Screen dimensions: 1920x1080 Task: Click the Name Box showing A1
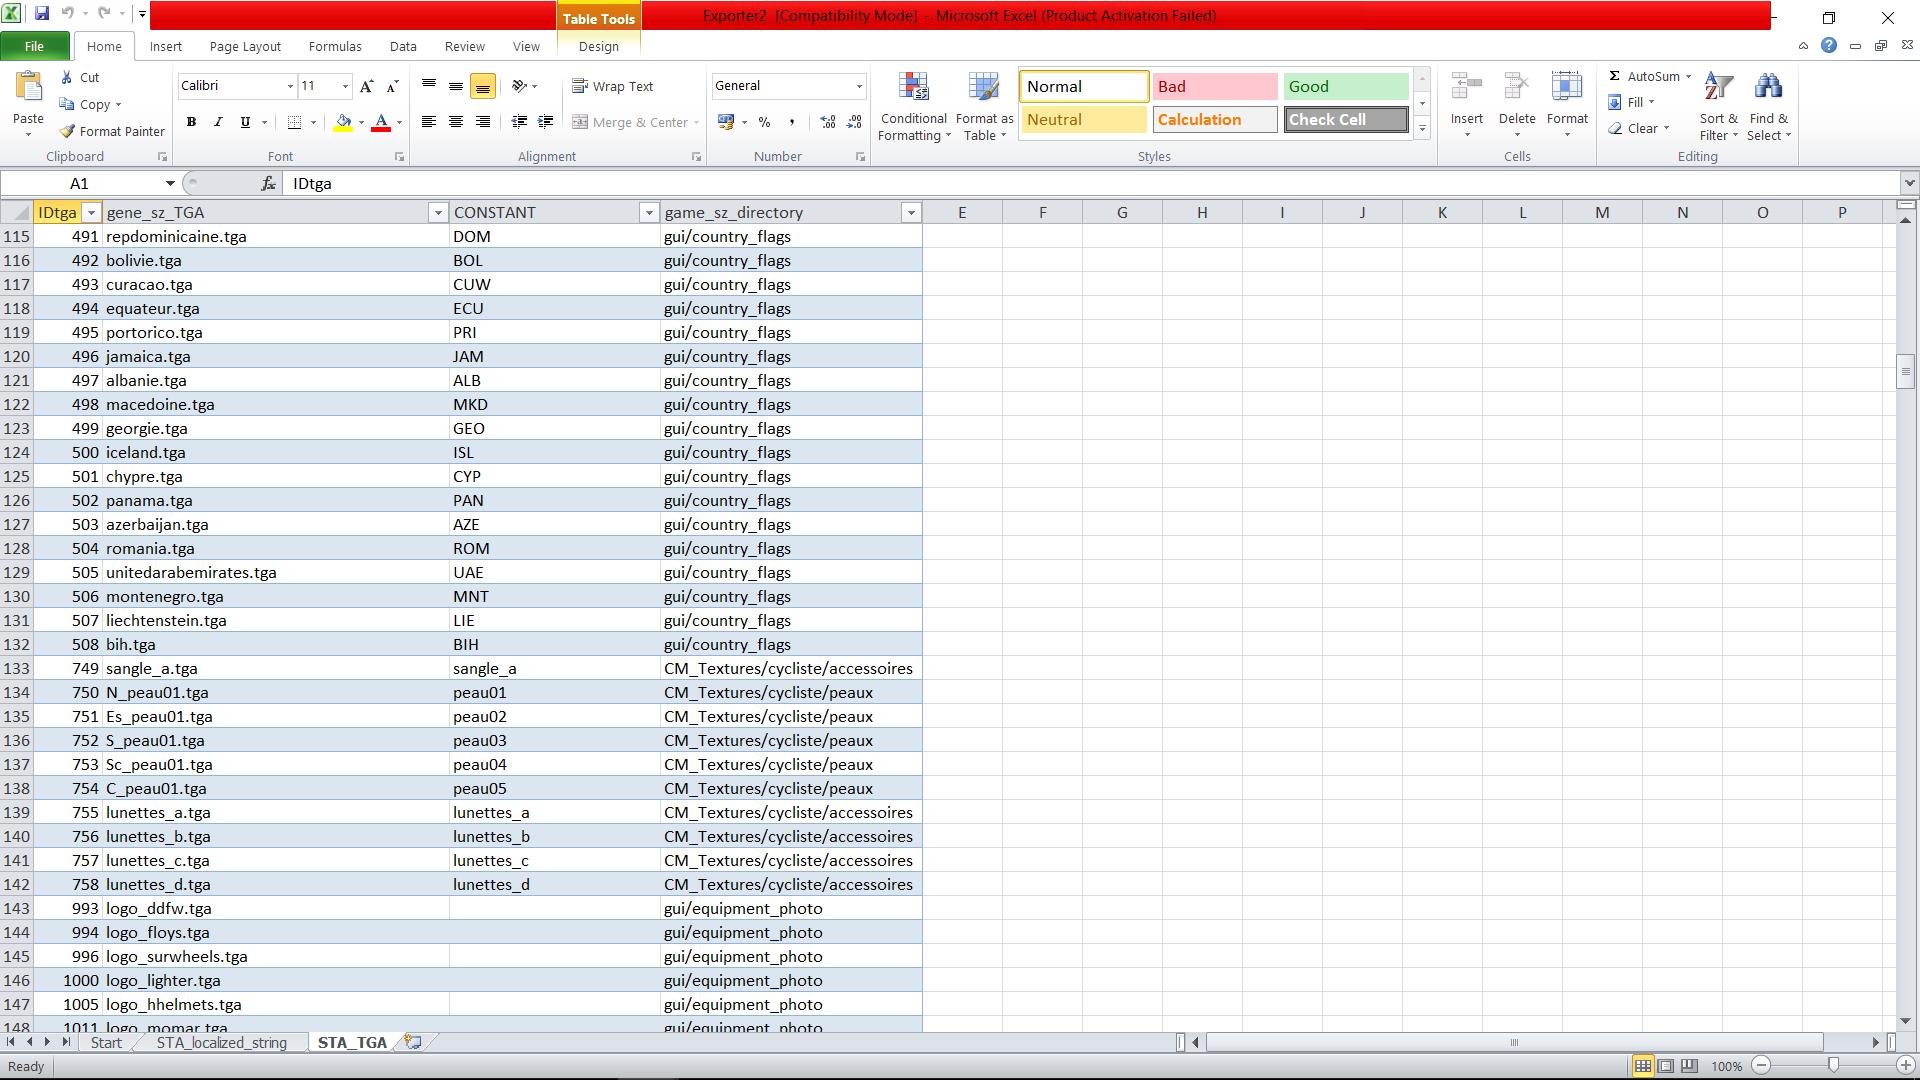[80, 183]
